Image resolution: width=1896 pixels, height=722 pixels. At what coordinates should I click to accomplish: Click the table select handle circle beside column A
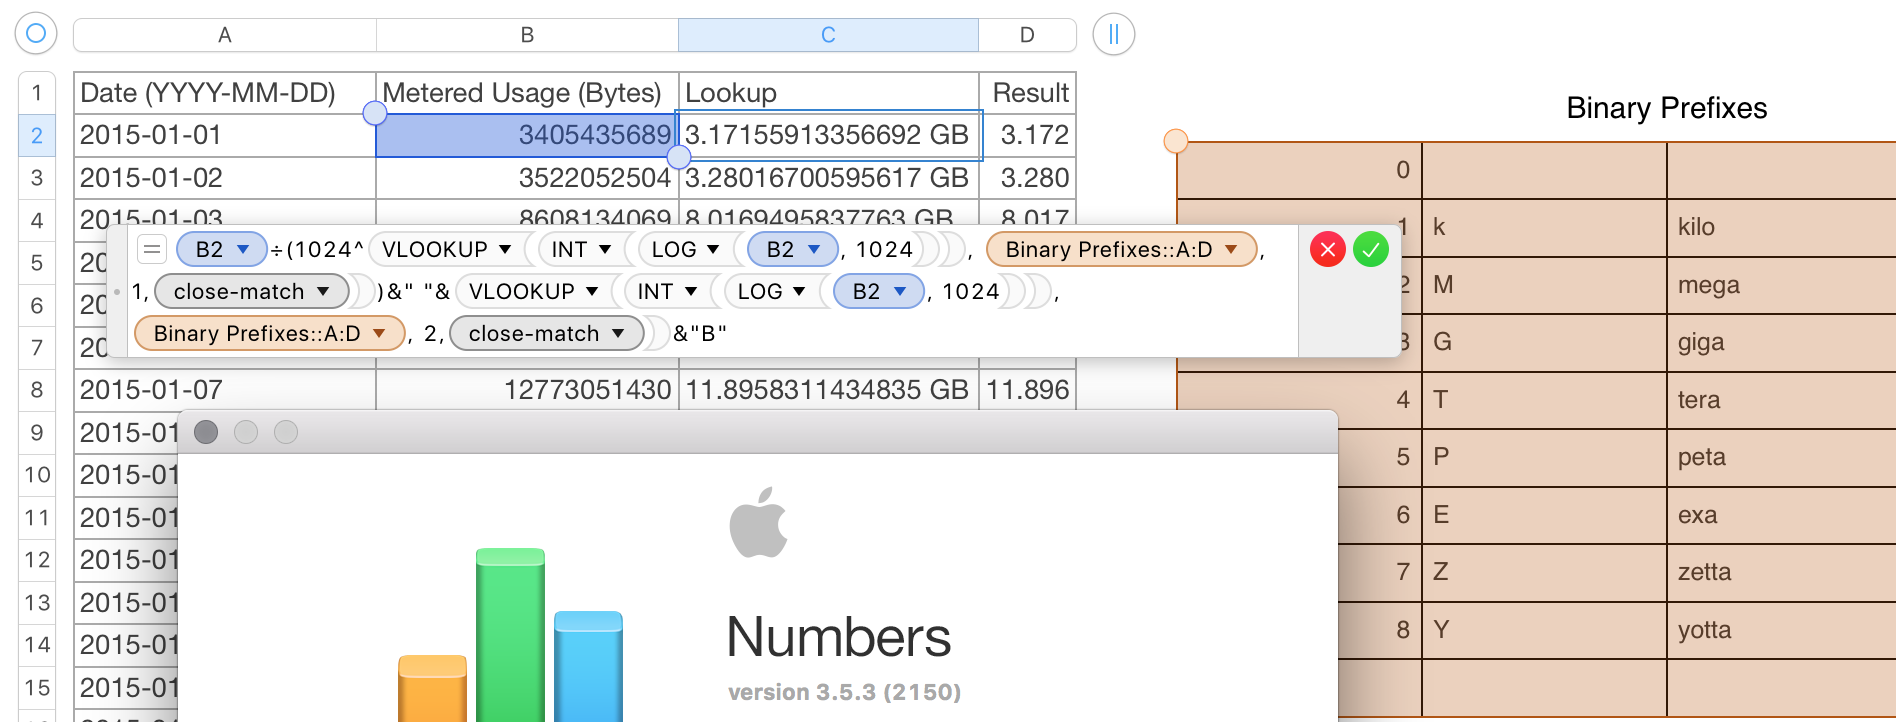pos(36,33)
